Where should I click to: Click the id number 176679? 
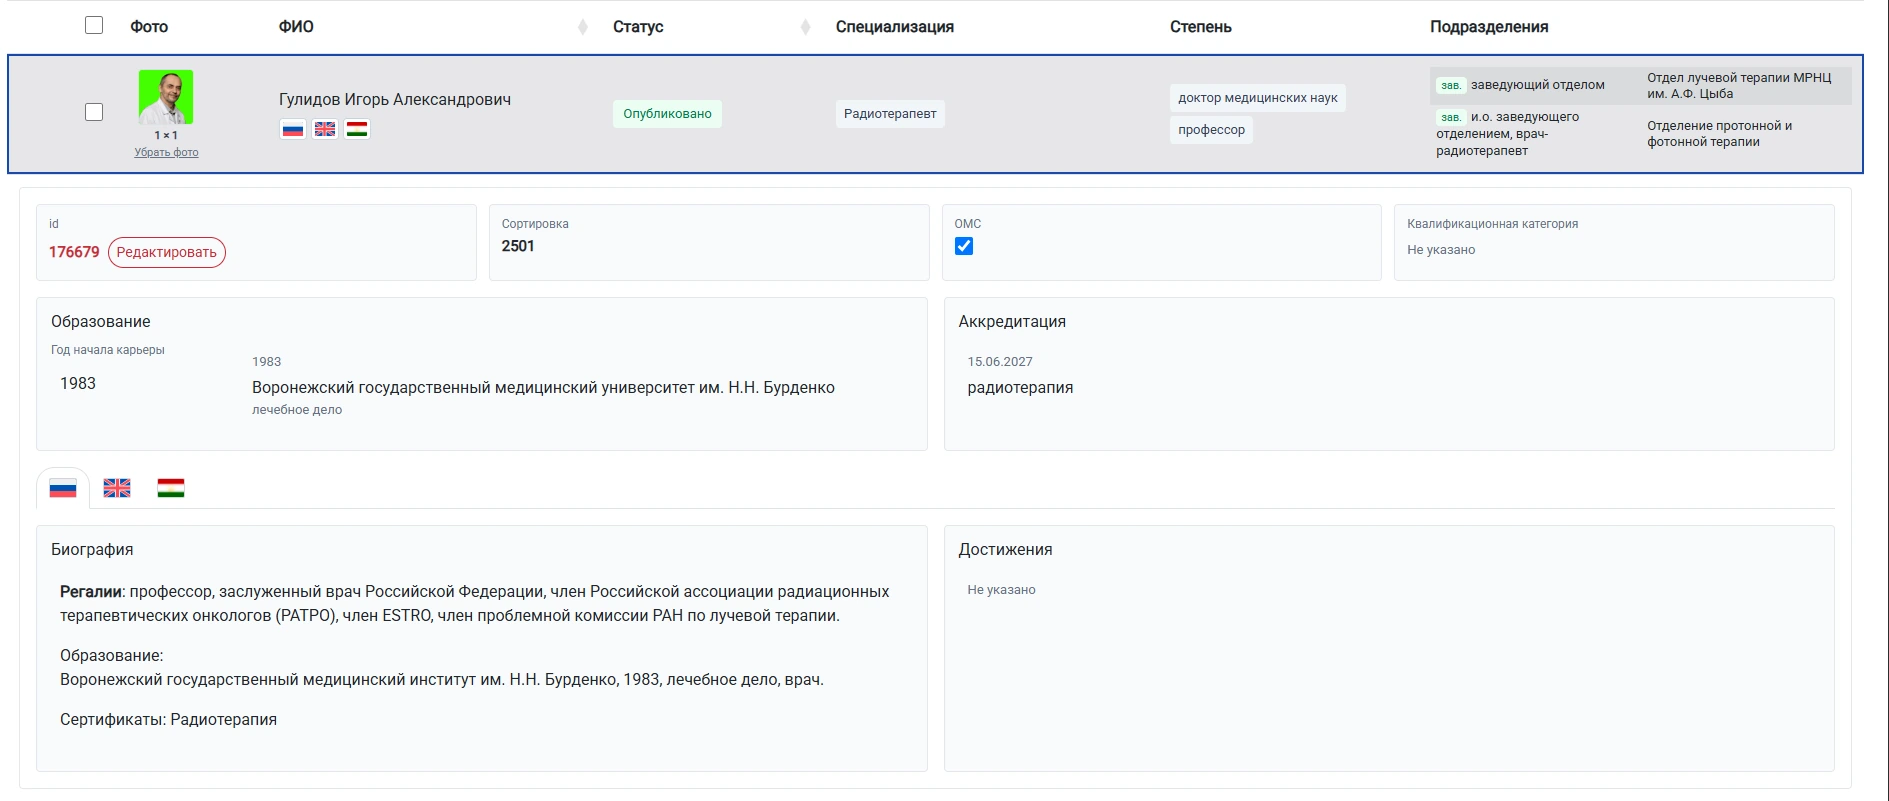coord(74,252)
